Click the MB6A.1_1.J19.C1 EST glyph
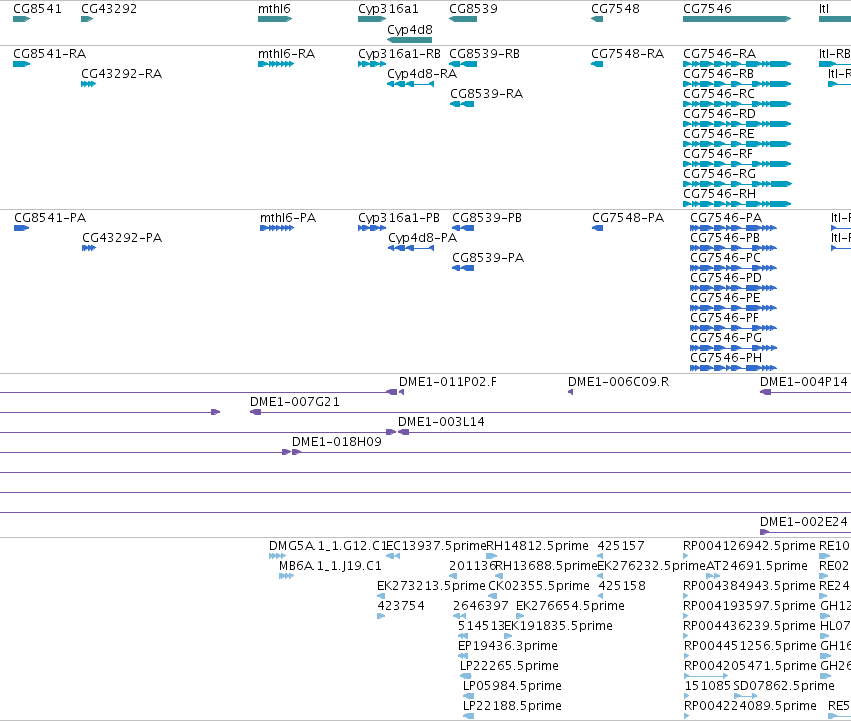 [286, 576]
